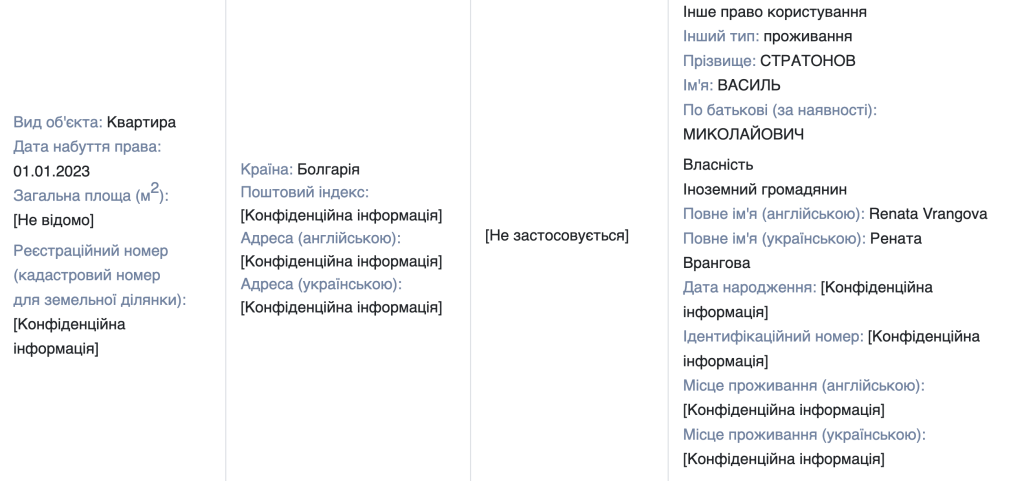Viewport: 1024px width, 481px height.
Task: Click the "Квартира" object type value
Action: coord(141,122)
